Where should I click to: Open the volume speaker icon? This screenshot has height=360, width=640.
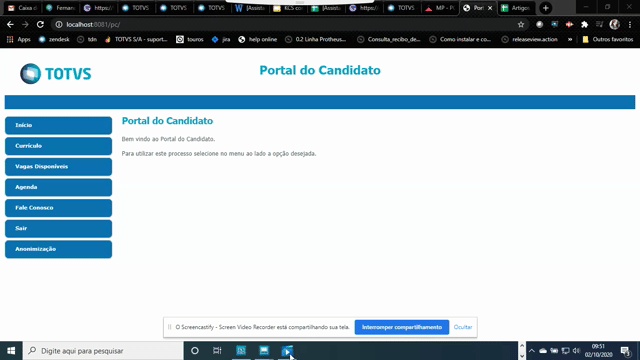point(576,351)
